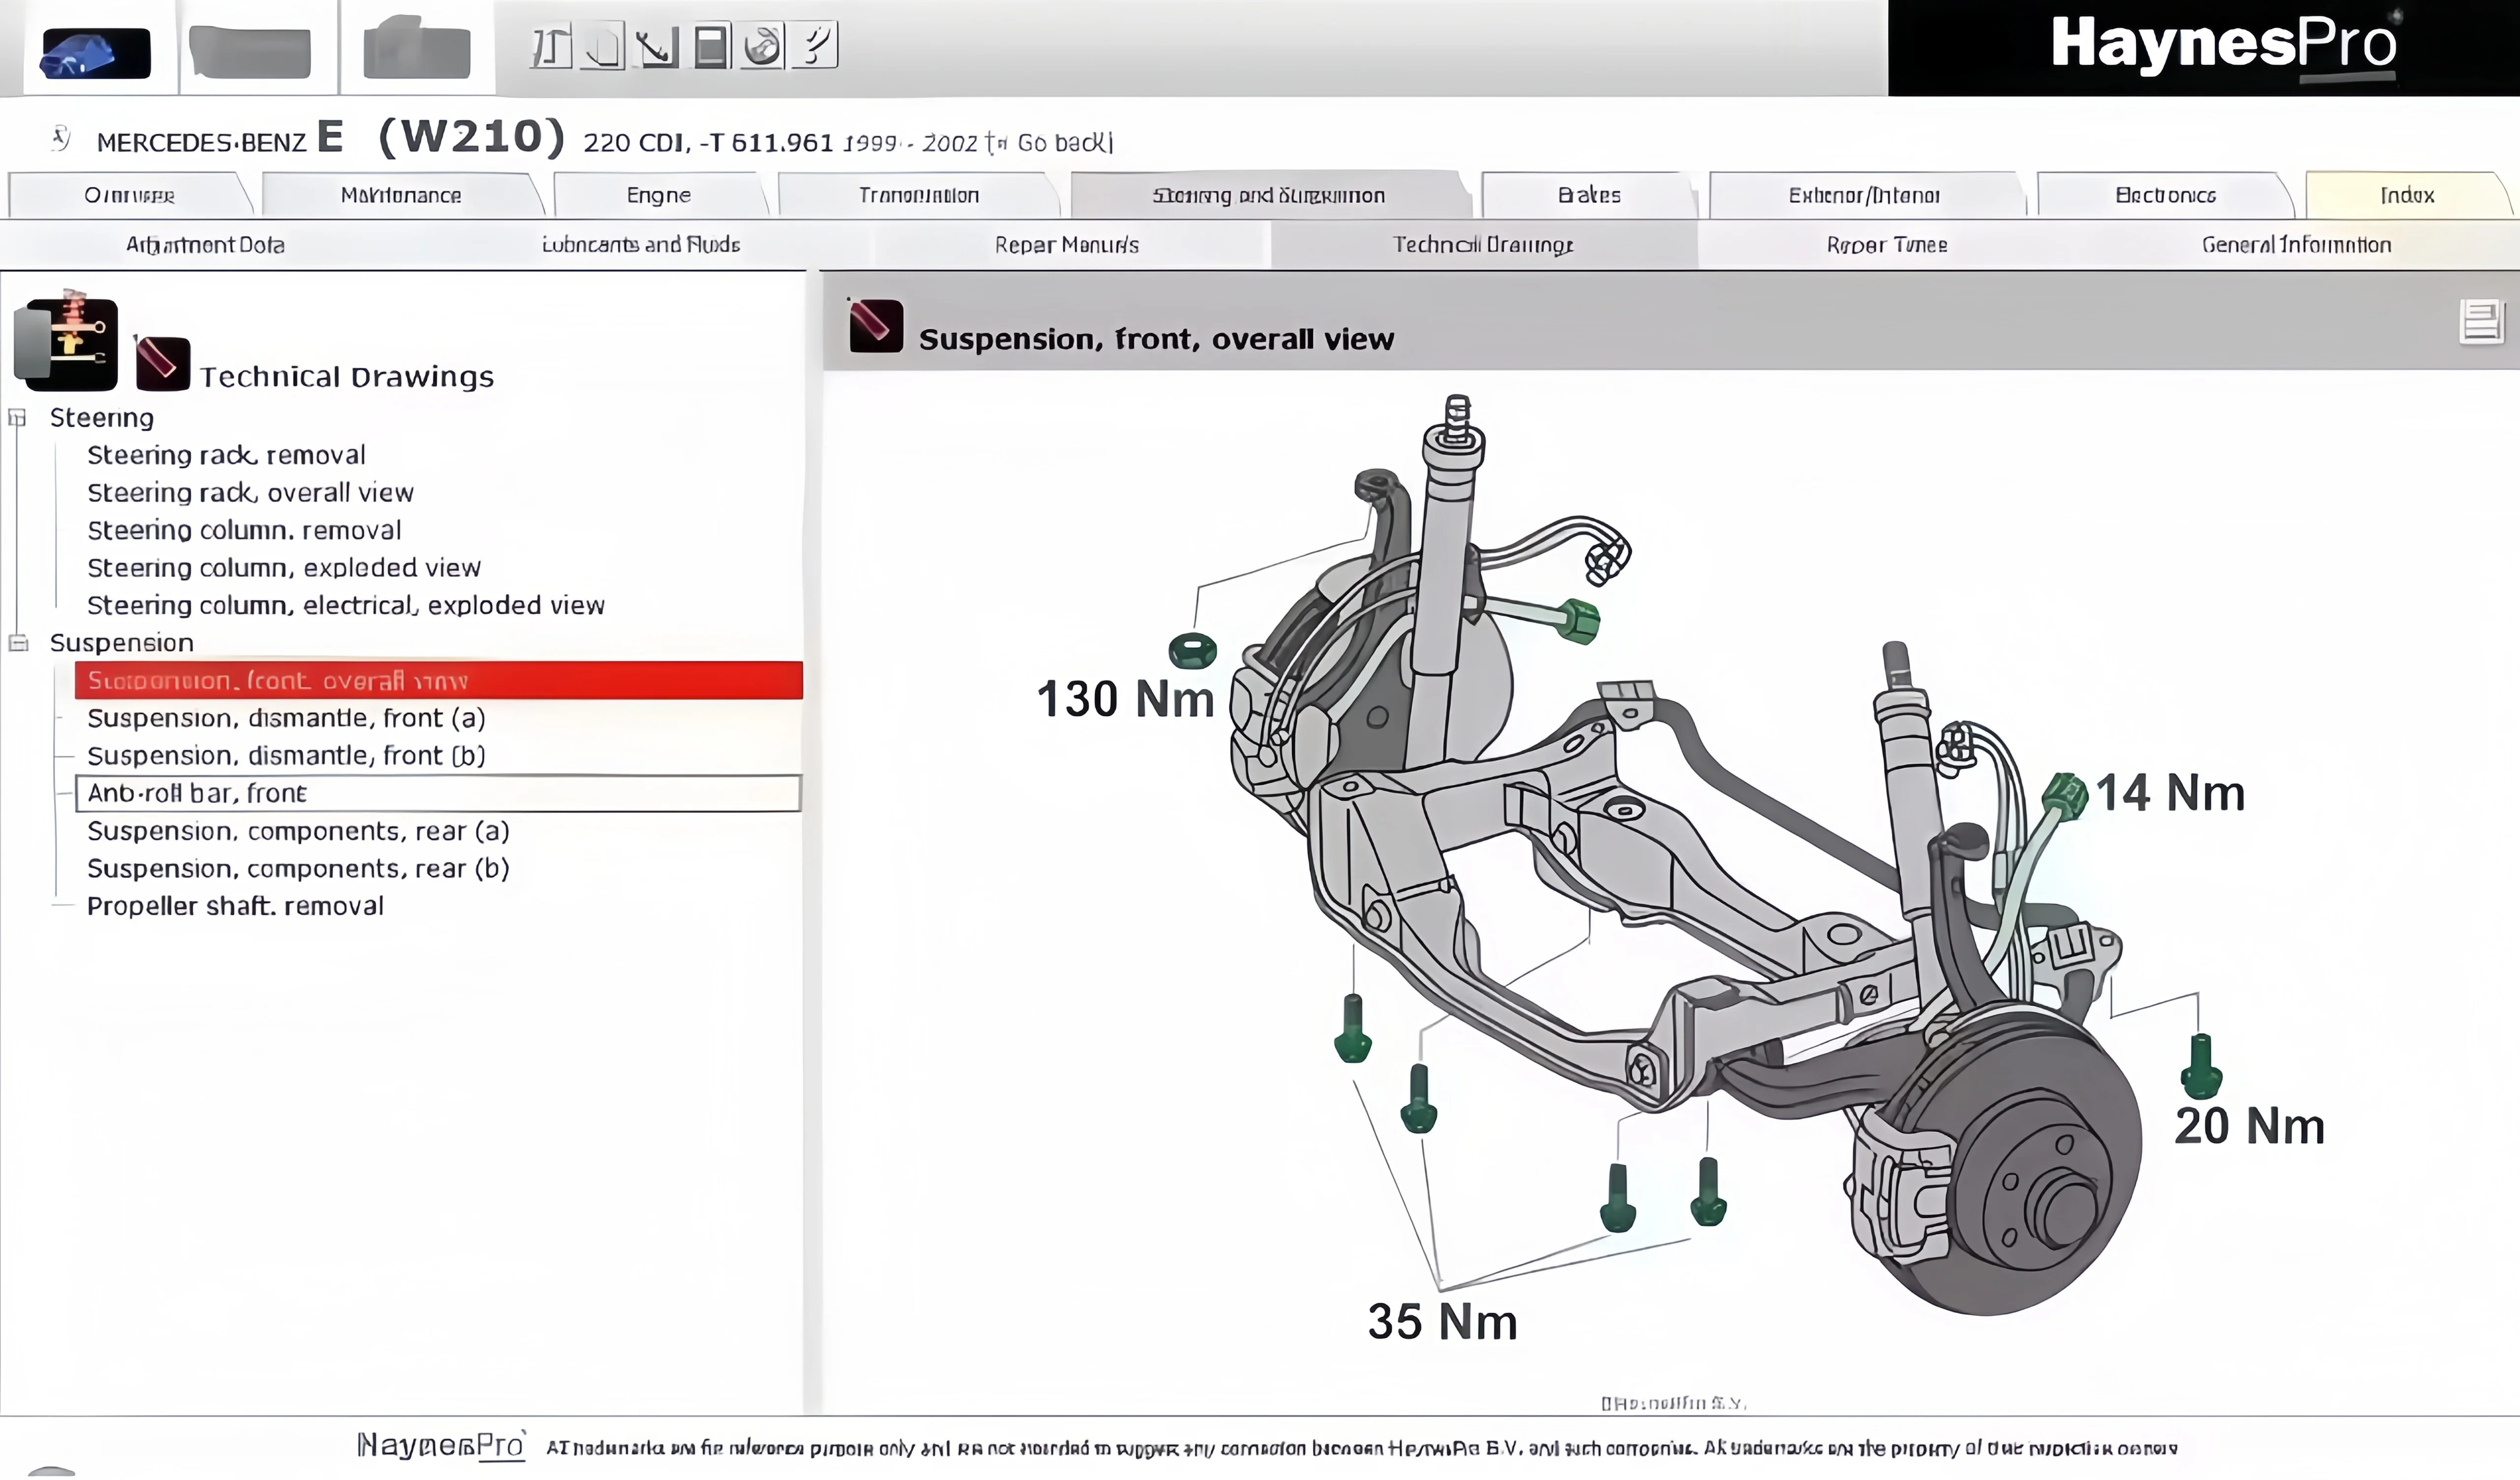Open Propeller shaft, removal drawing
This screenshot has width=2520, height=1480.
(235, 906)
